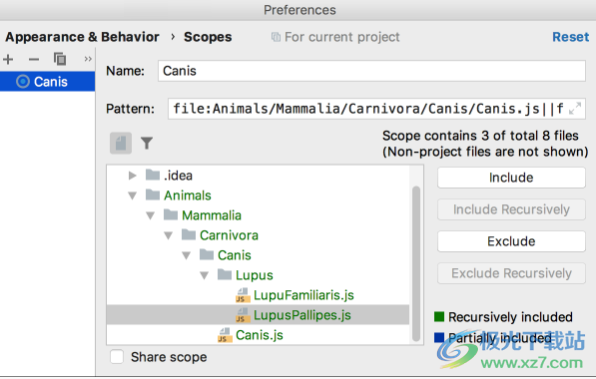This screenshot has height=379, width=596.
Task: Click the Reset link
Action: click(571, 37)
